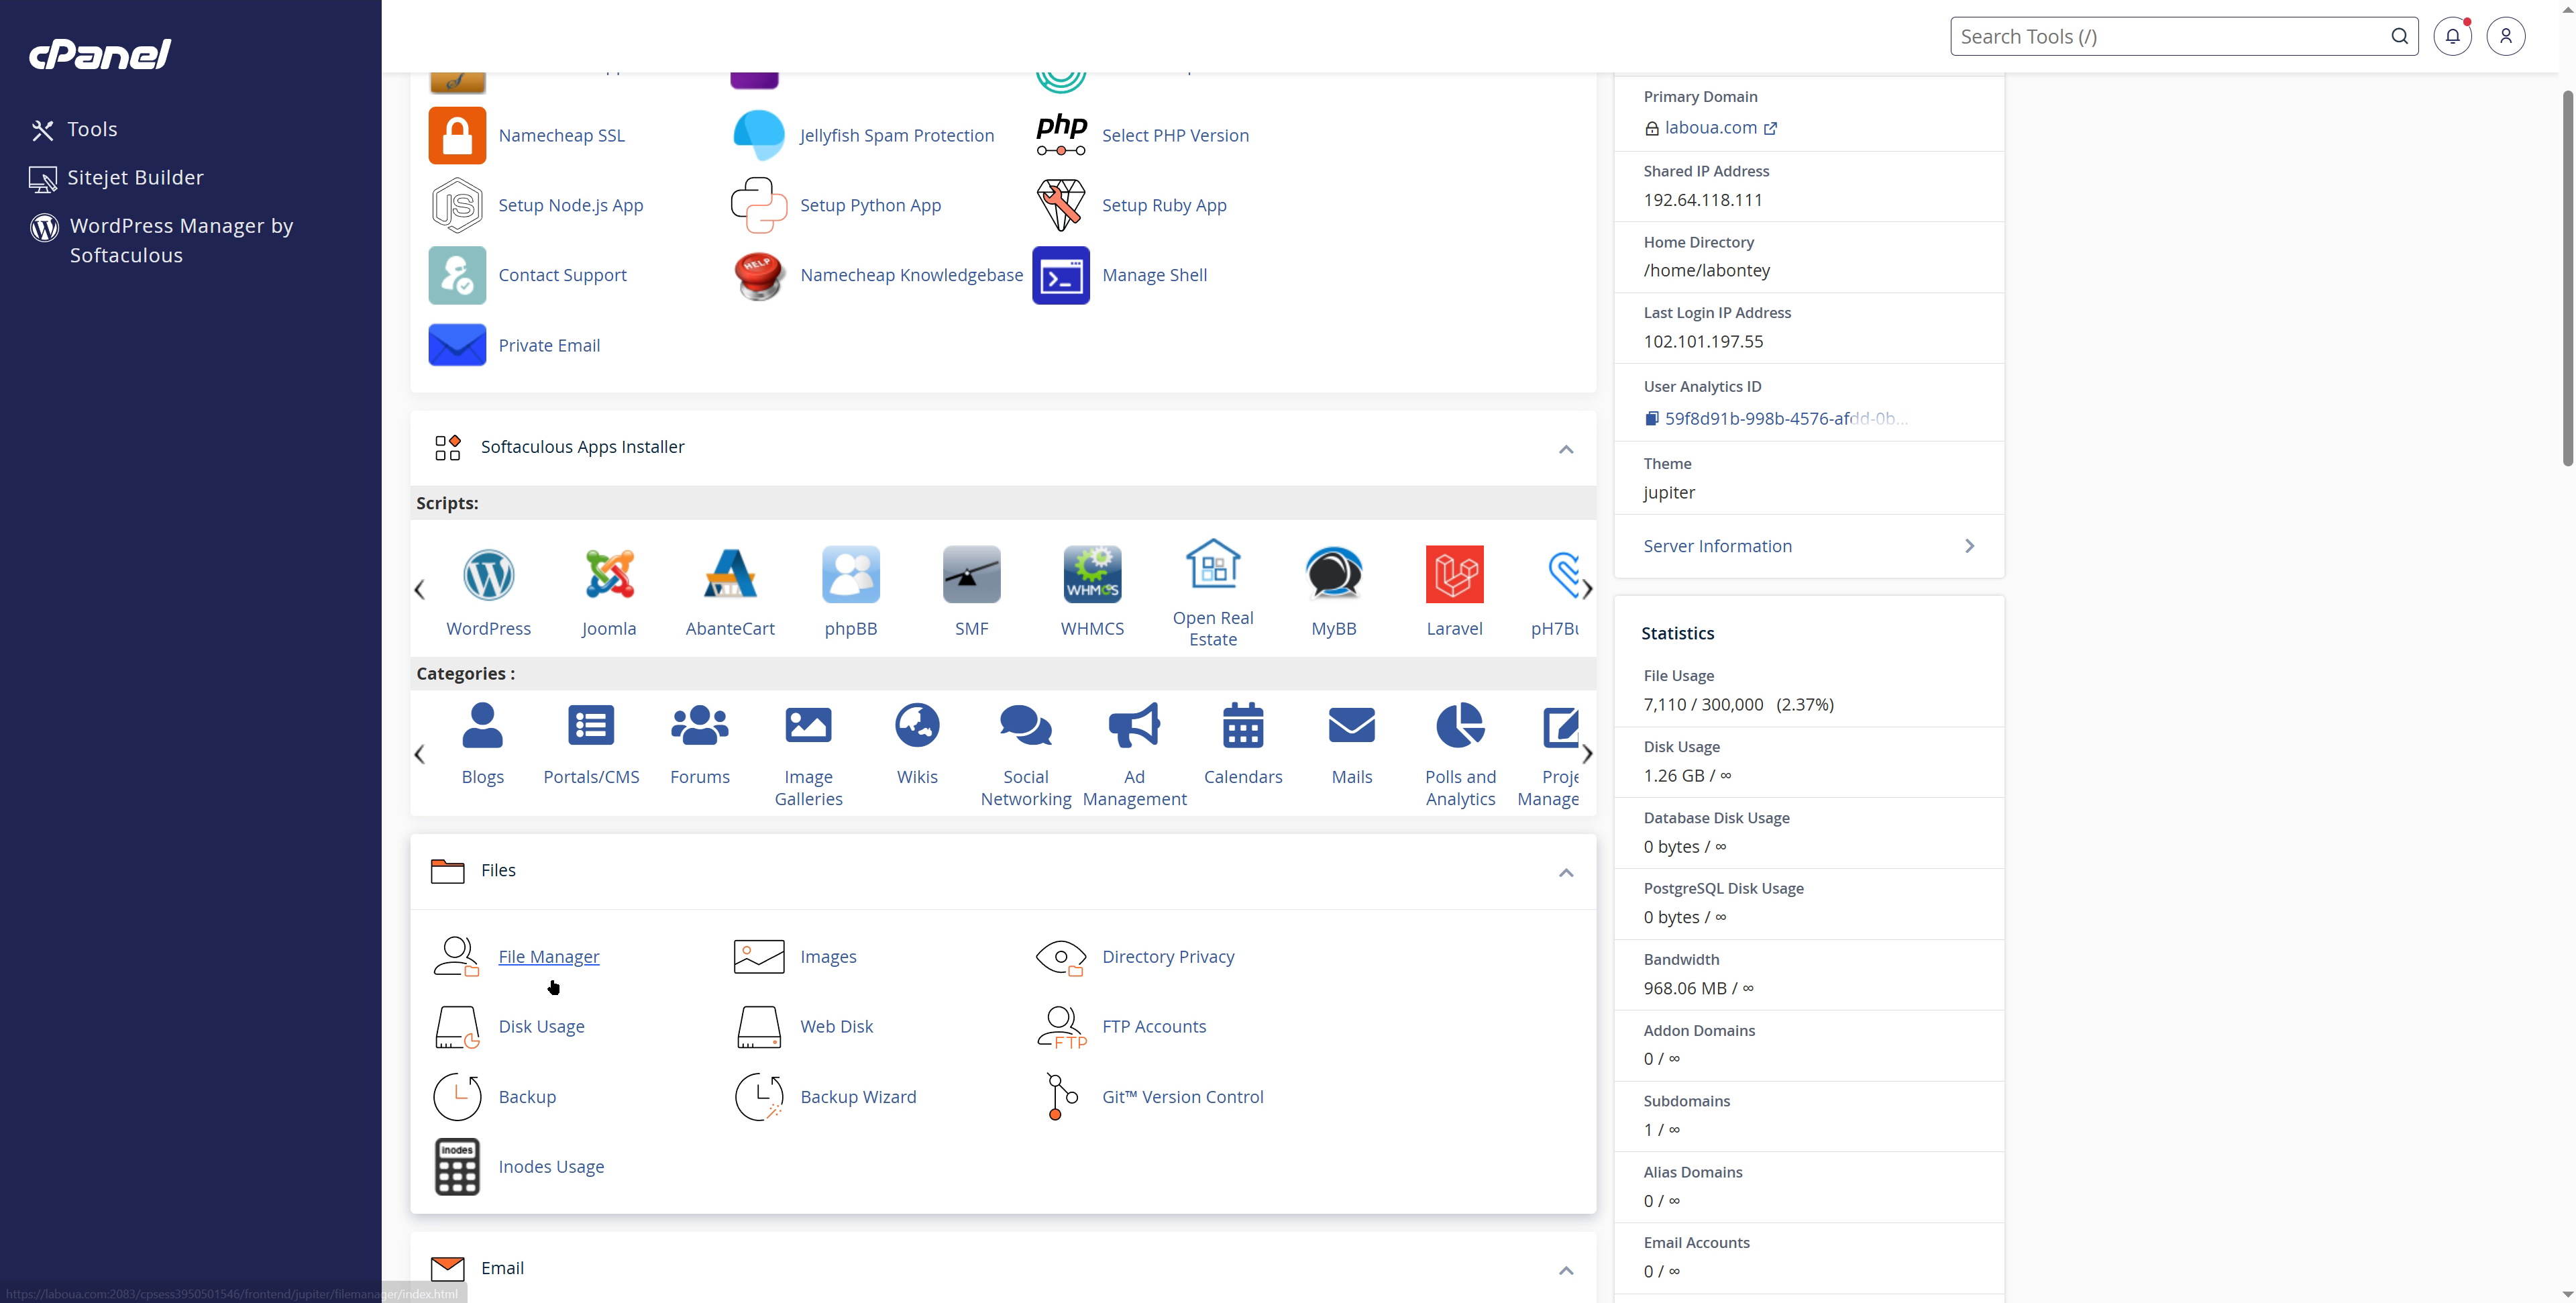Open the Web Disk link
The width and height of the screenshot is (2576, 1303).
click(x=836, y=1027)
